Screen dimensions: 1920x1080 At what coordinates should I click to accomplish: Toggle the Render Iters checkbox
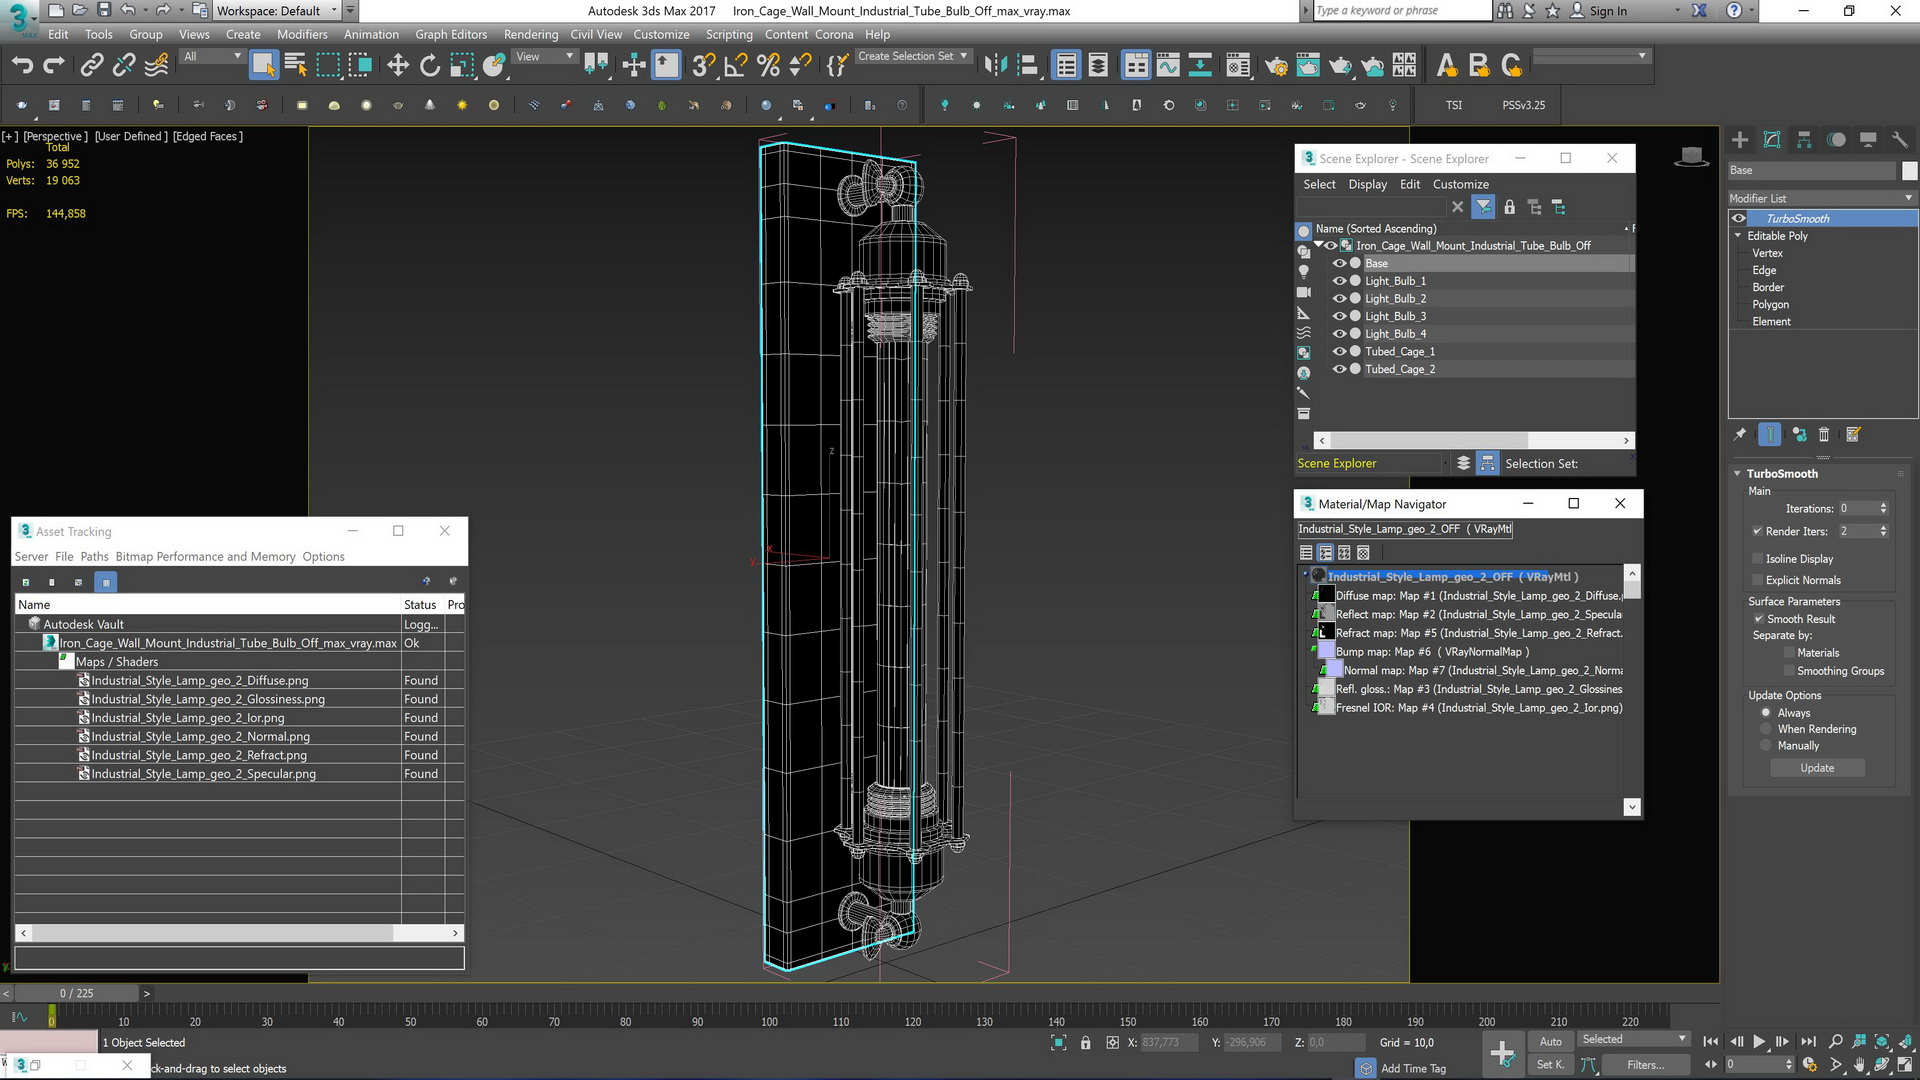(1757, 531)
